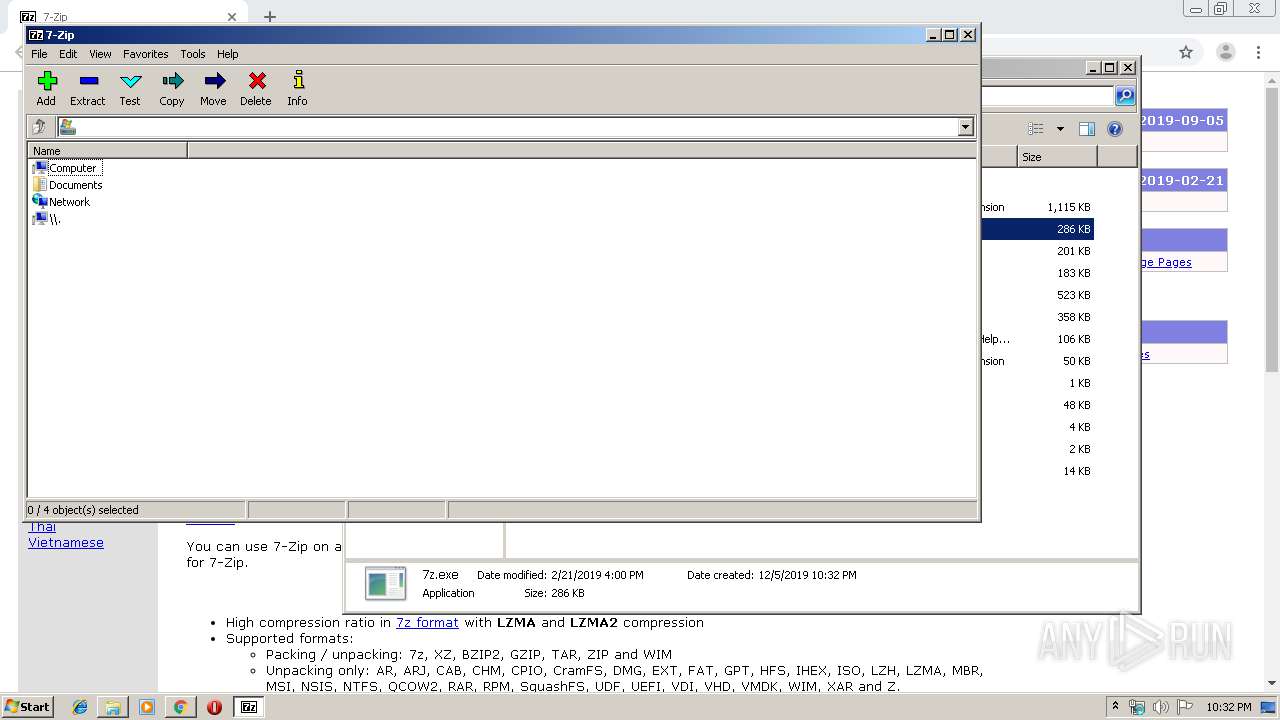Click the Explorer change view icon
This screenshot has width=1280, height=720.
(x=1036, y=129)
